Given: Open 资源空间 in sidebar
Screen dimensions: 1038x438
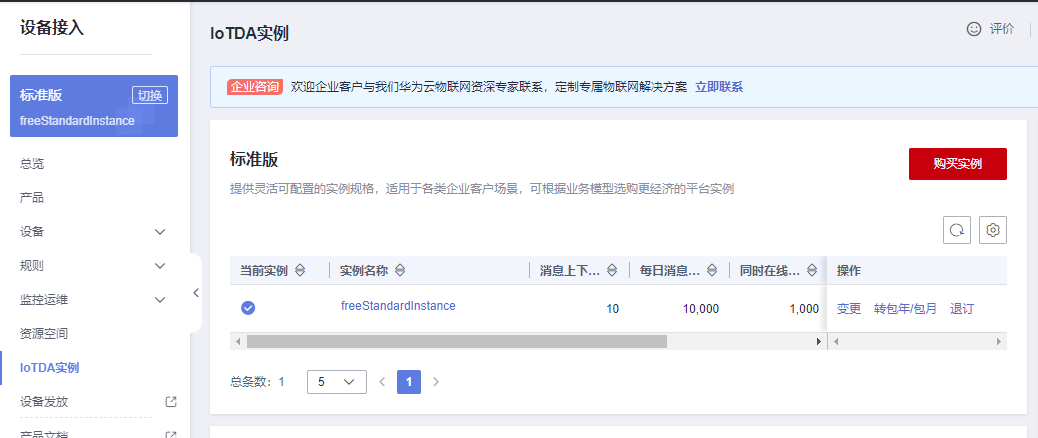Looking at the screenshot, I should coord(44,333).
